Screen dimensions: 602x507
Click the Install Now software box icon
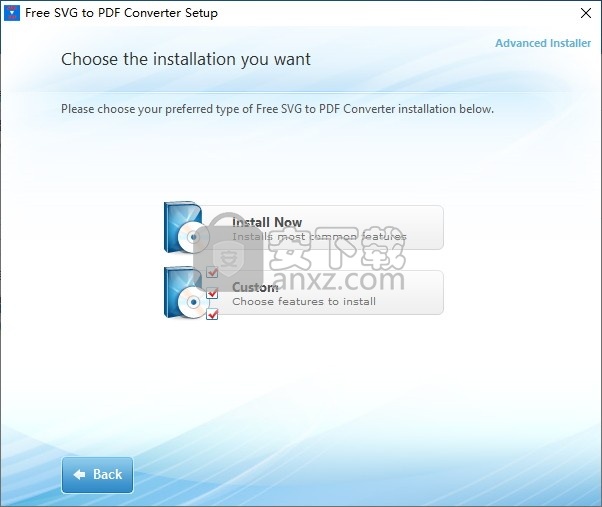[x=186, y=227]
